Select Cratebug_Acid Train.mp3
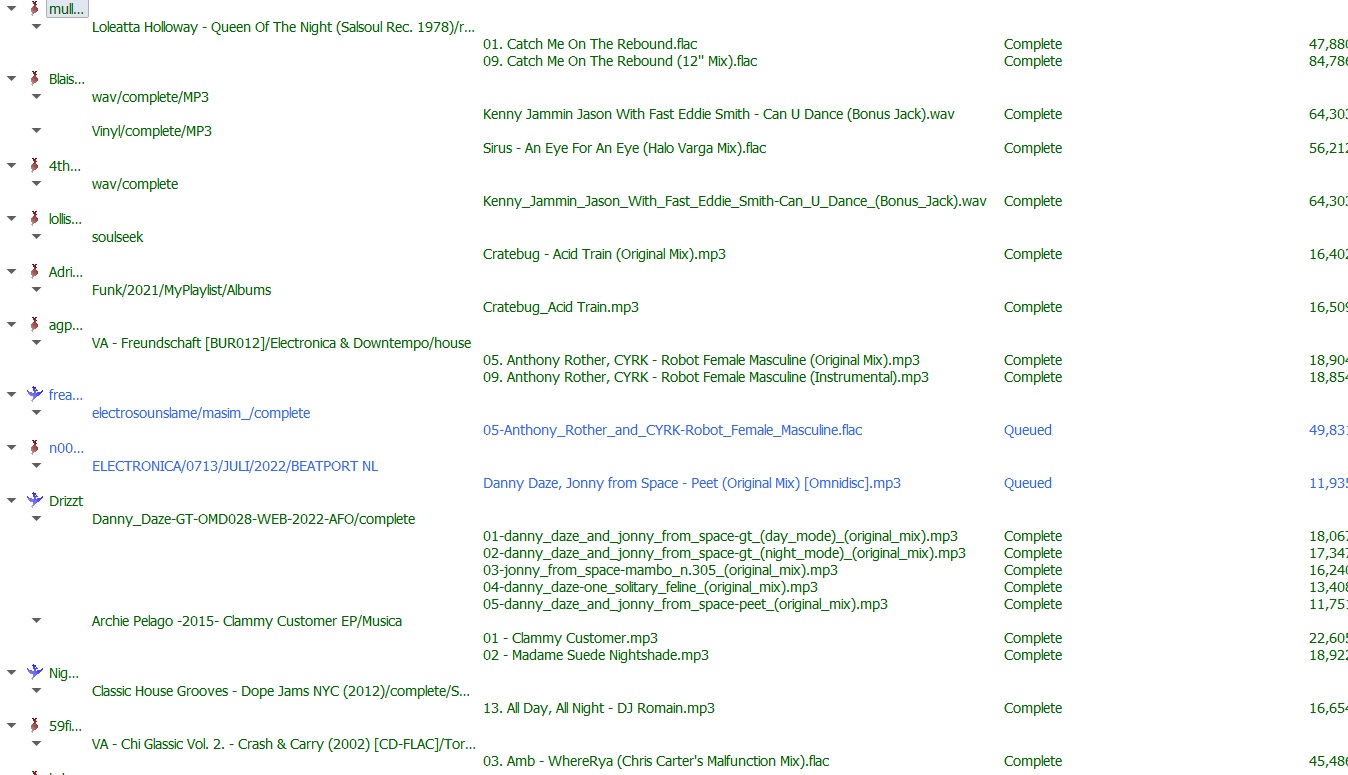 (x=561, y=307)
